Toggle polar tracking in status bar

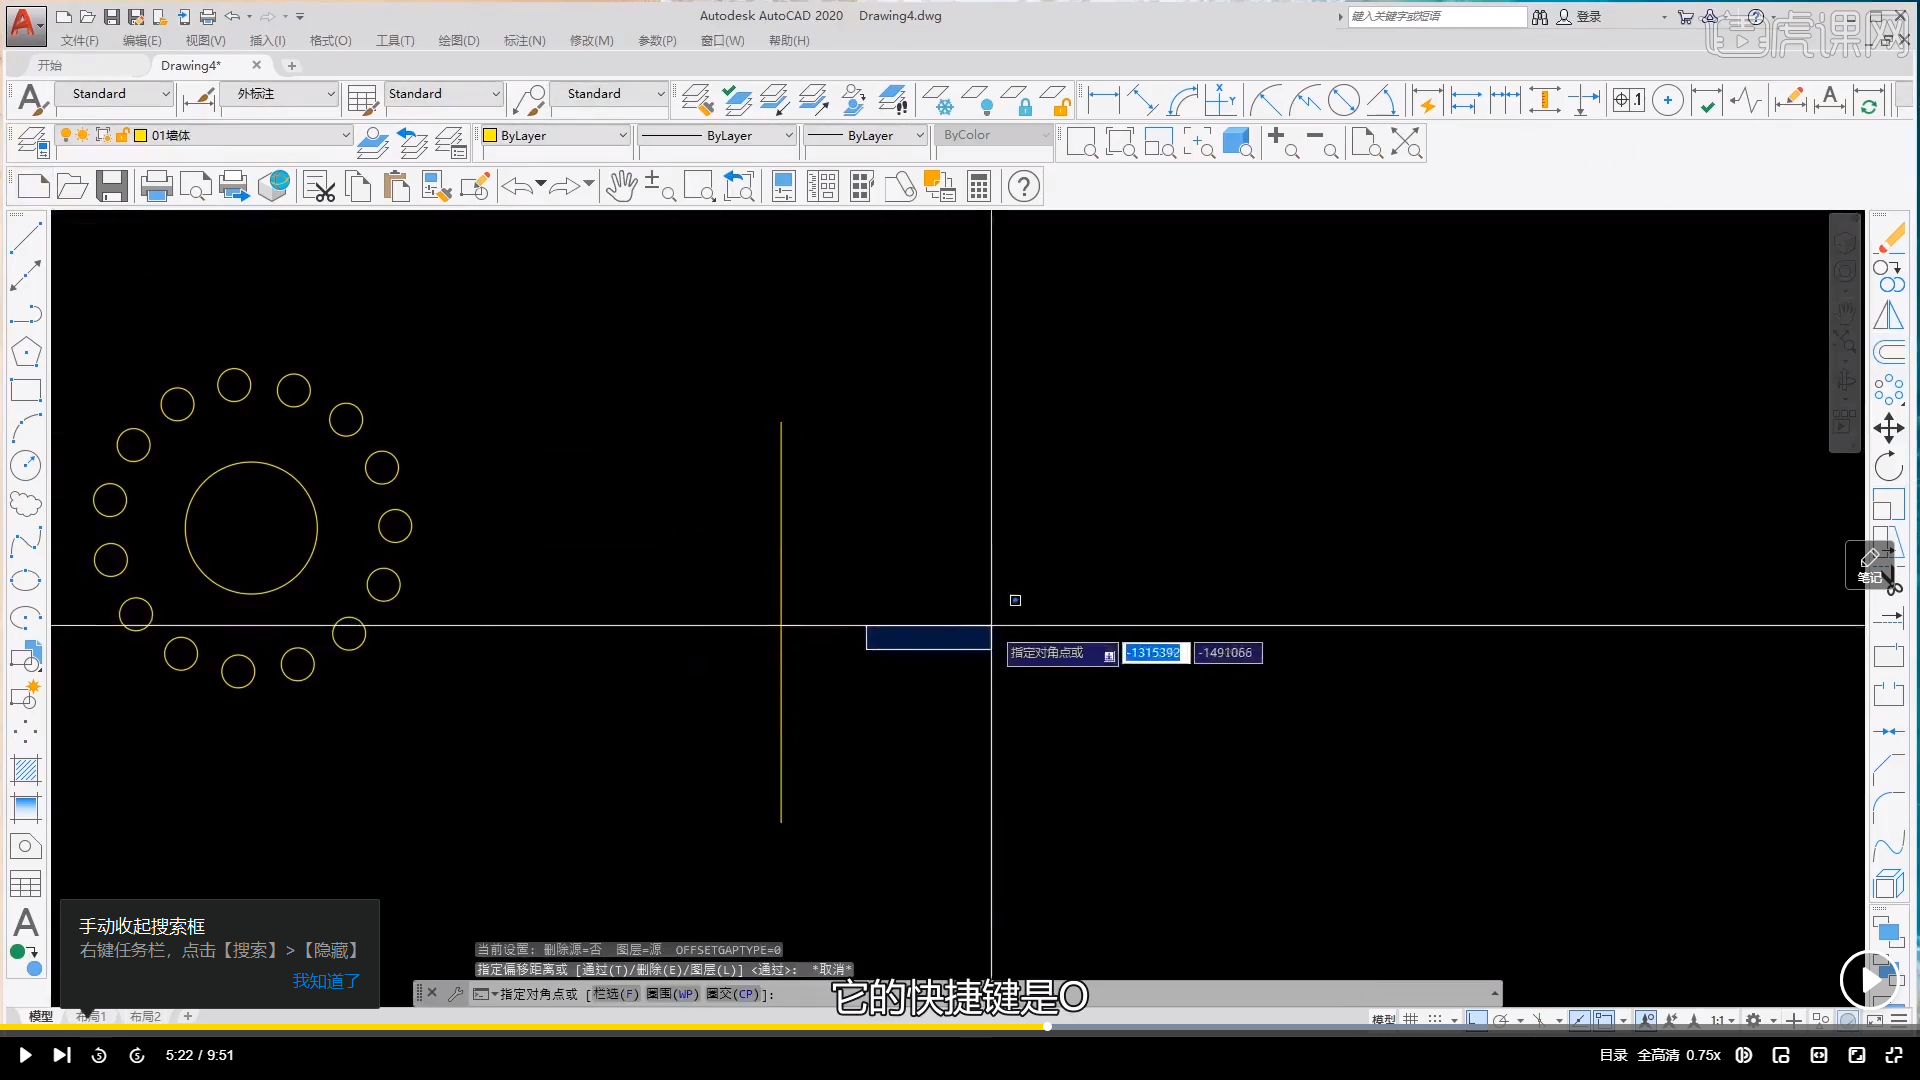[1501, 1019]
